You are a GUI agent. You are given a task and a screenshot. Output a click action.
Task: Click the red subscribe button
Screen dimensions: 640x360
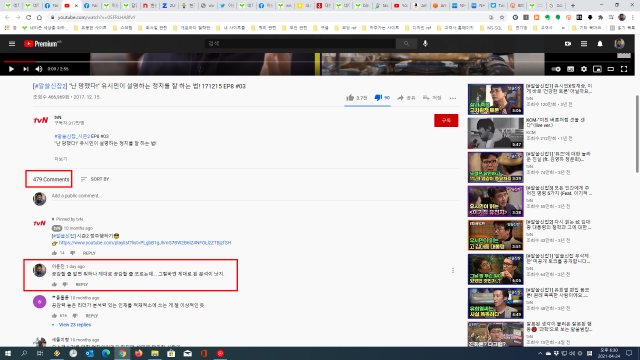tap(446, 120)
